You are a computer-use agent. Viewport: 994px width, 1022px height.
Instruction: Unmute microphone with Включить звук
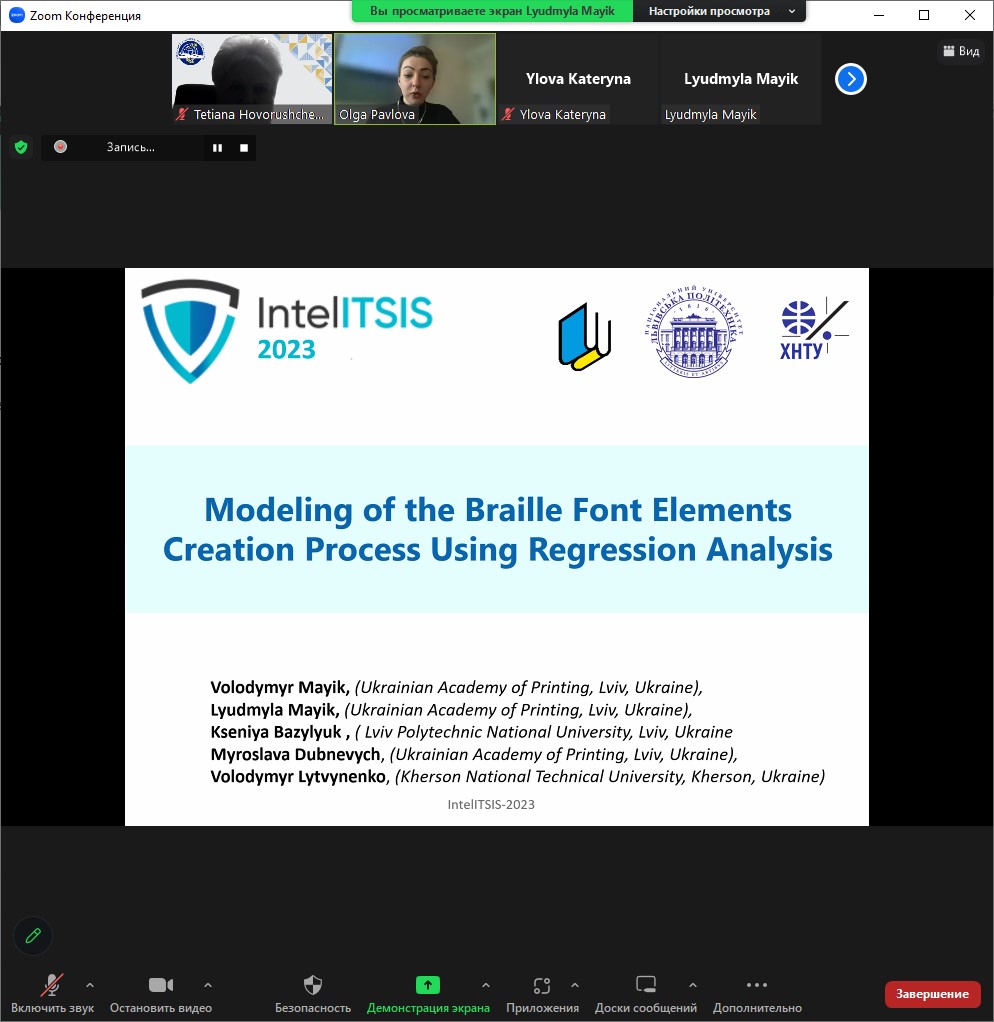pyautogui.click(x=52, y=985)
